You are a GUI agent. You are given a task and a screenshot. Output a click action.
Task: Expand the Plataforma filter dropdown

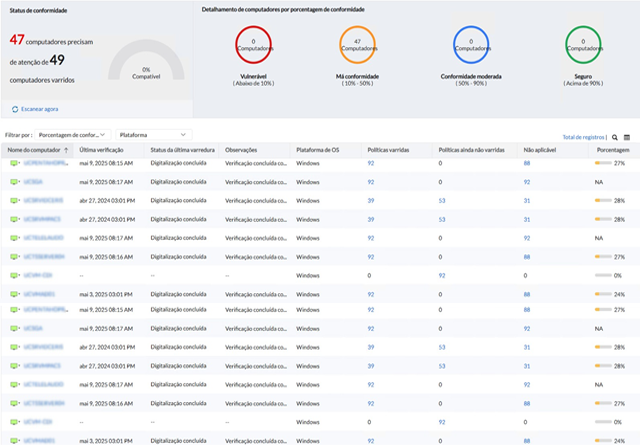152,133
